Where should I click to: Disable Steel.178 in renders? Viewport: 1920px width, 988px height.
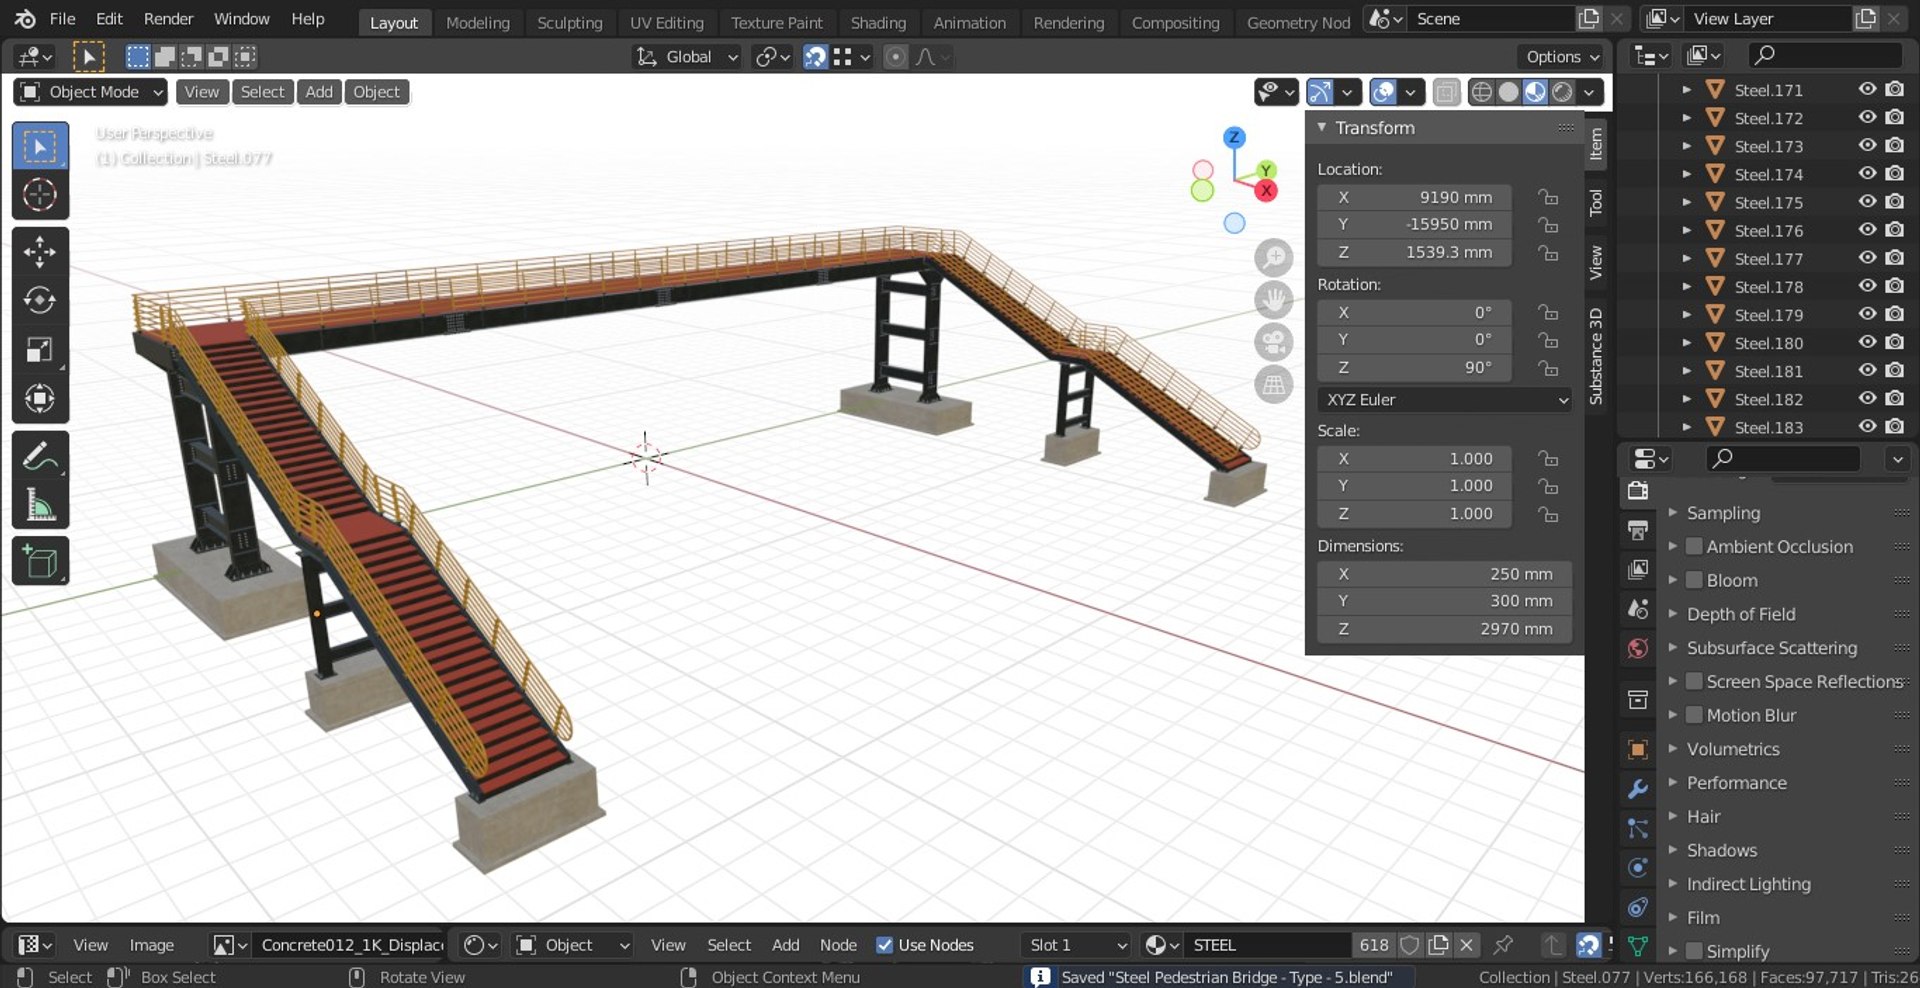(1894, 286)
